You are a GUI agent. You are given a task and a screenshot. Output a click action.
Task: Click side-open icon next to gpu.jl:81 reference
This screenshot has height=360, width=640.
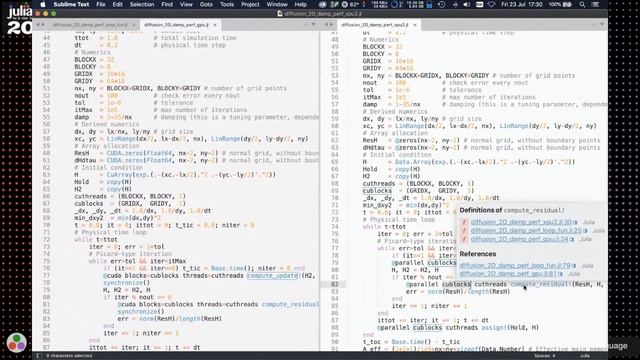point(561,274)
